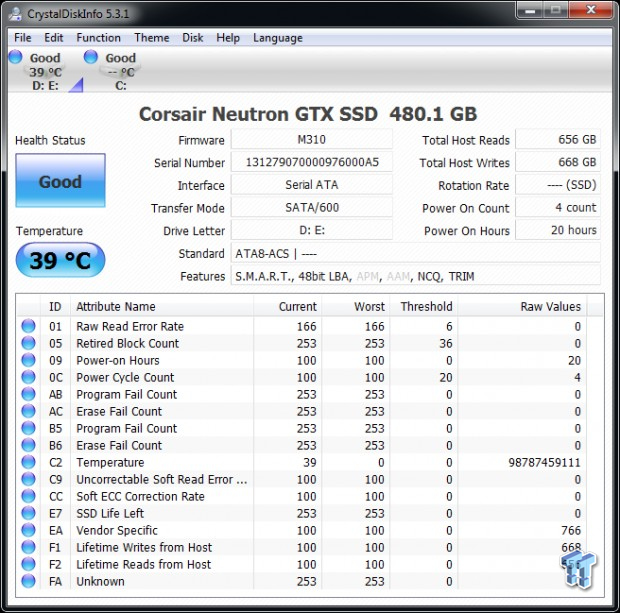This screenshot has height=613, width=620.
Task: Select the Raw Read Error Rate text
Action: tap(130, 326)
